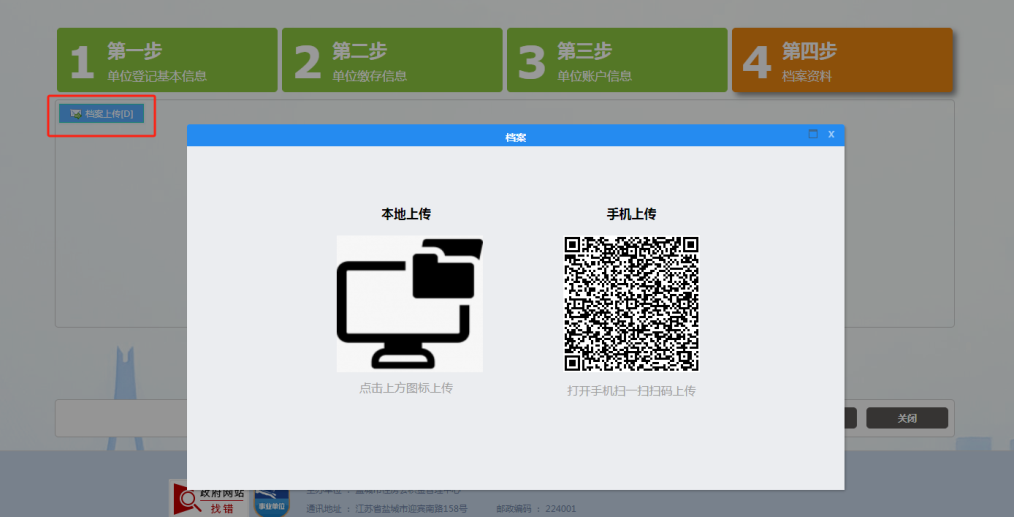Click the 关闭 button

click(907, 418)
